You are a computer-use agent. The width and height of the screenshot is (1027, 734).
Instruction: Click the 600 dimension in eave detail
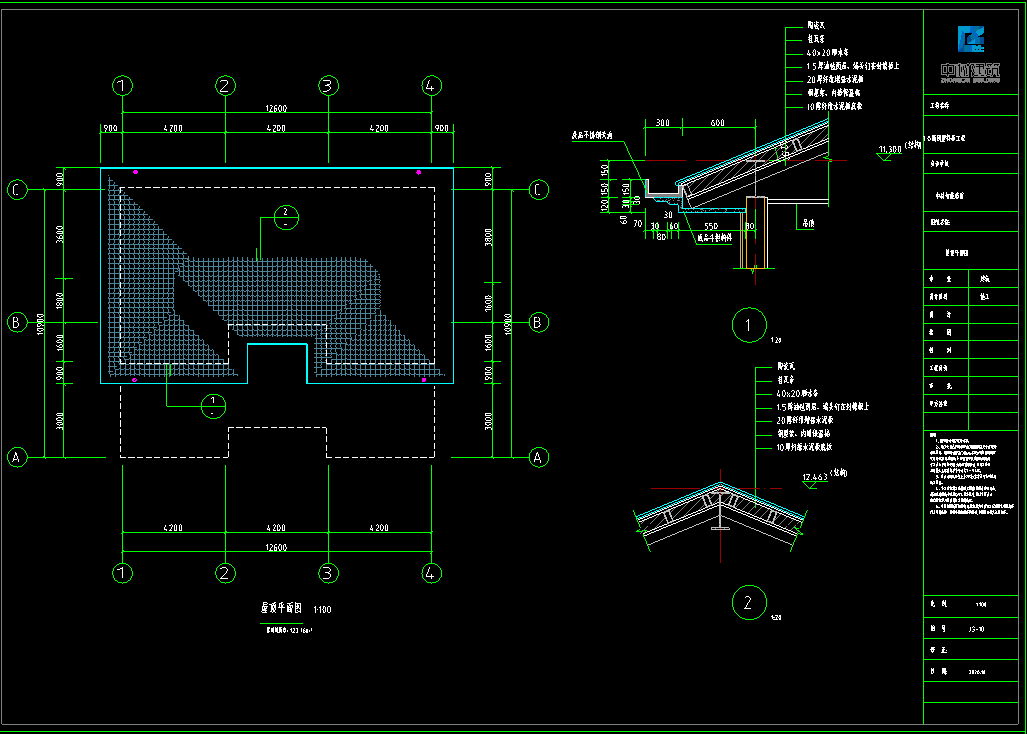coord(718,122)
